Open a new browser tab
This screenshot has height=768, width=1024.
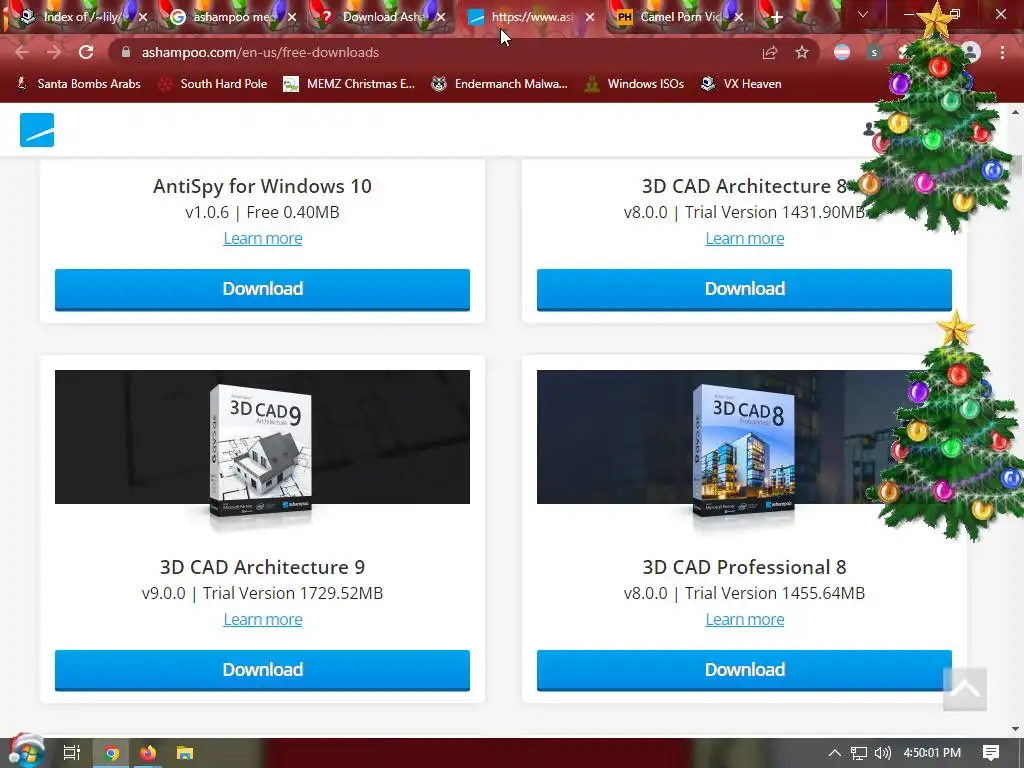776,18
